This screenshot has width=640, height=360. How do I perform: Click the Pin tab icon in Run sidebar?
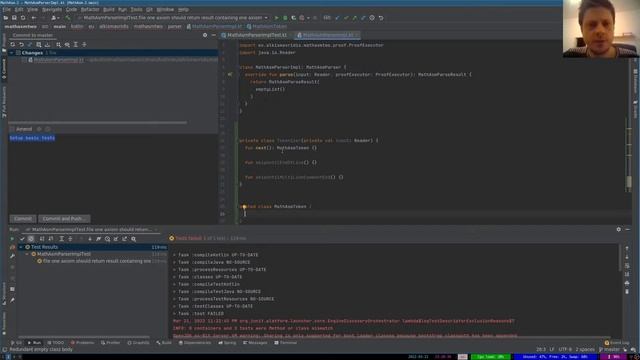[12, 300]
